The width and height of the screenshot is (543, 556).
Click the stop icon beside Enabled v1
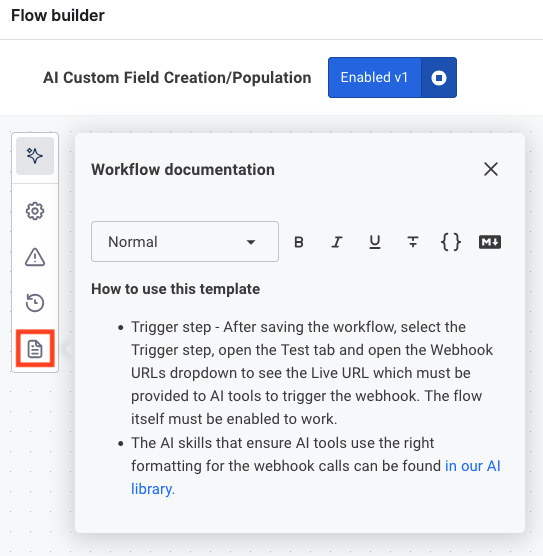click(439, 77)
